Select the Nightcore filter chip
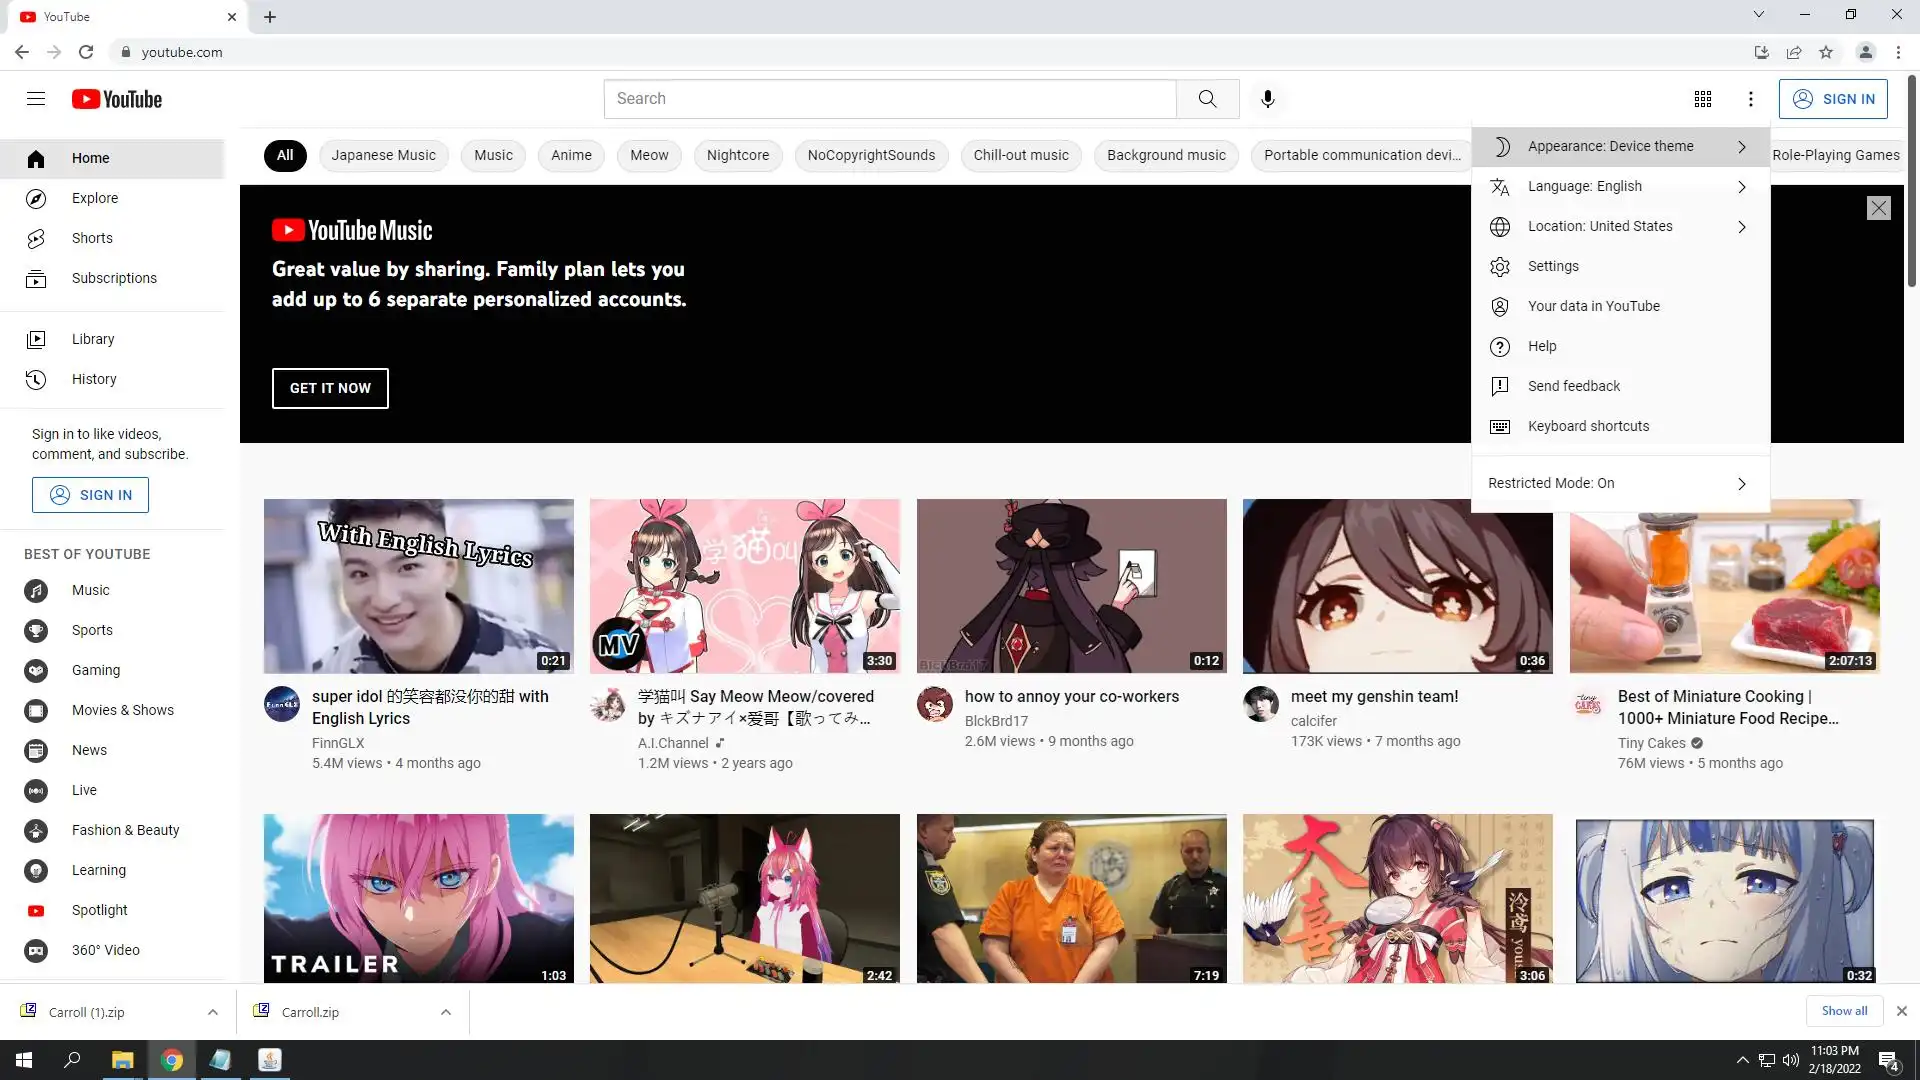This screenshot has width=1920, height=1080. (x=737, y=155)
